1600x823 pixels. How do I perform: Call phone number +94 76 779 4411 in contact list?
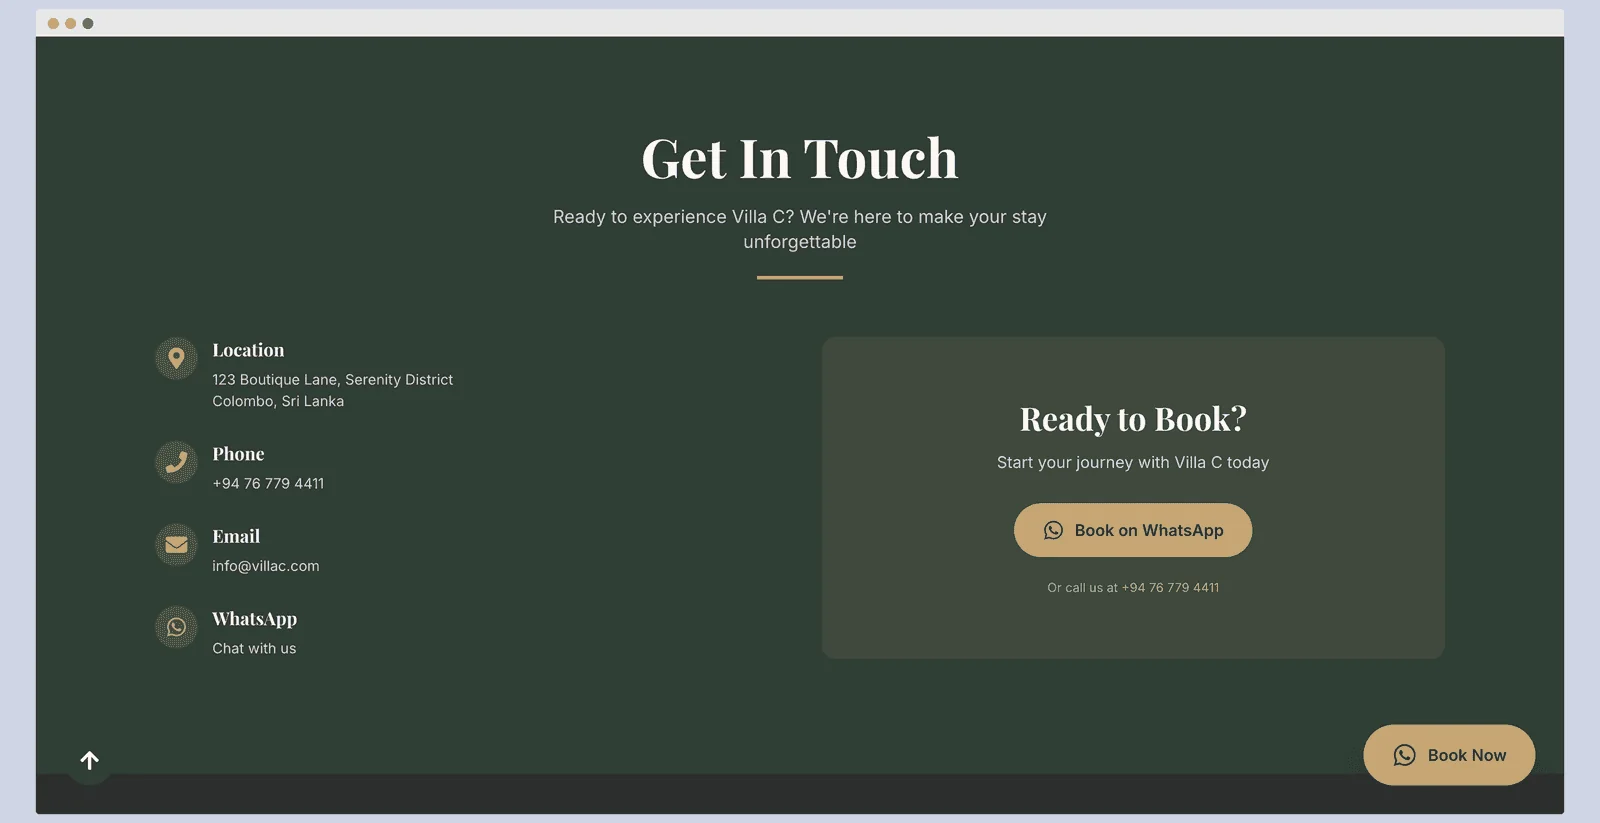click(268, 483)
